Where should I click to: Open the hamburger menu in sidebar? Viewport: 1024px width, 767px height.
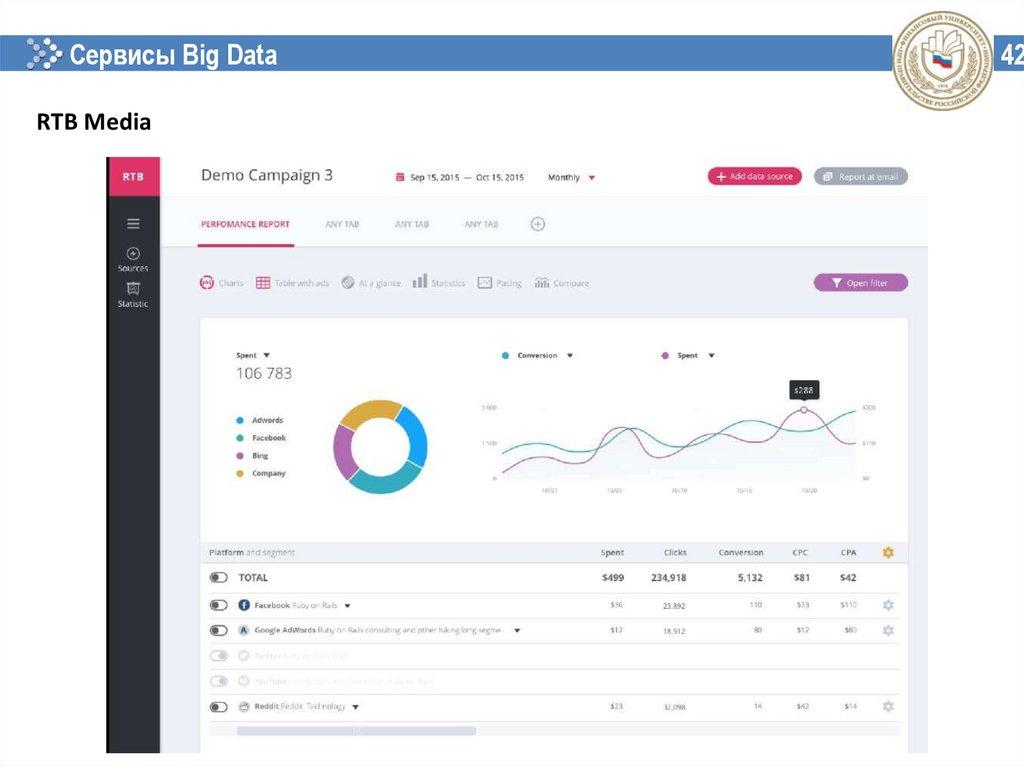tap(133, 224)
